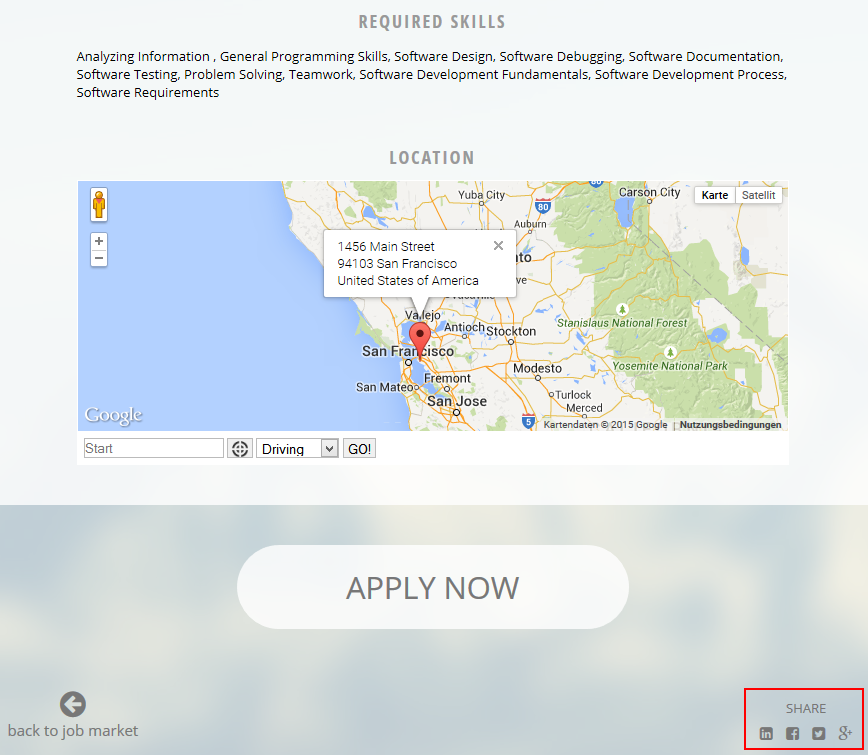The image size is (868, 755).
Task: Use current location crosshair button
Action: [240, 449]
